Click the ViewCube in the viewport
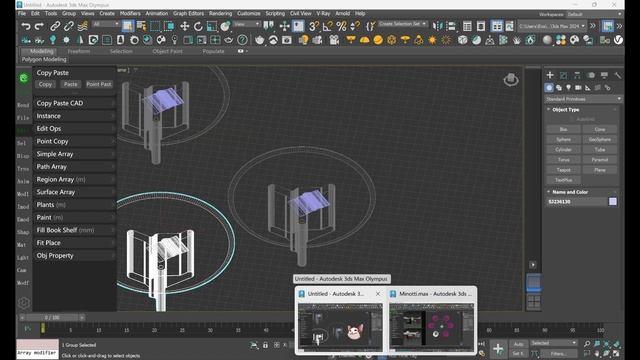 point(511,80)
